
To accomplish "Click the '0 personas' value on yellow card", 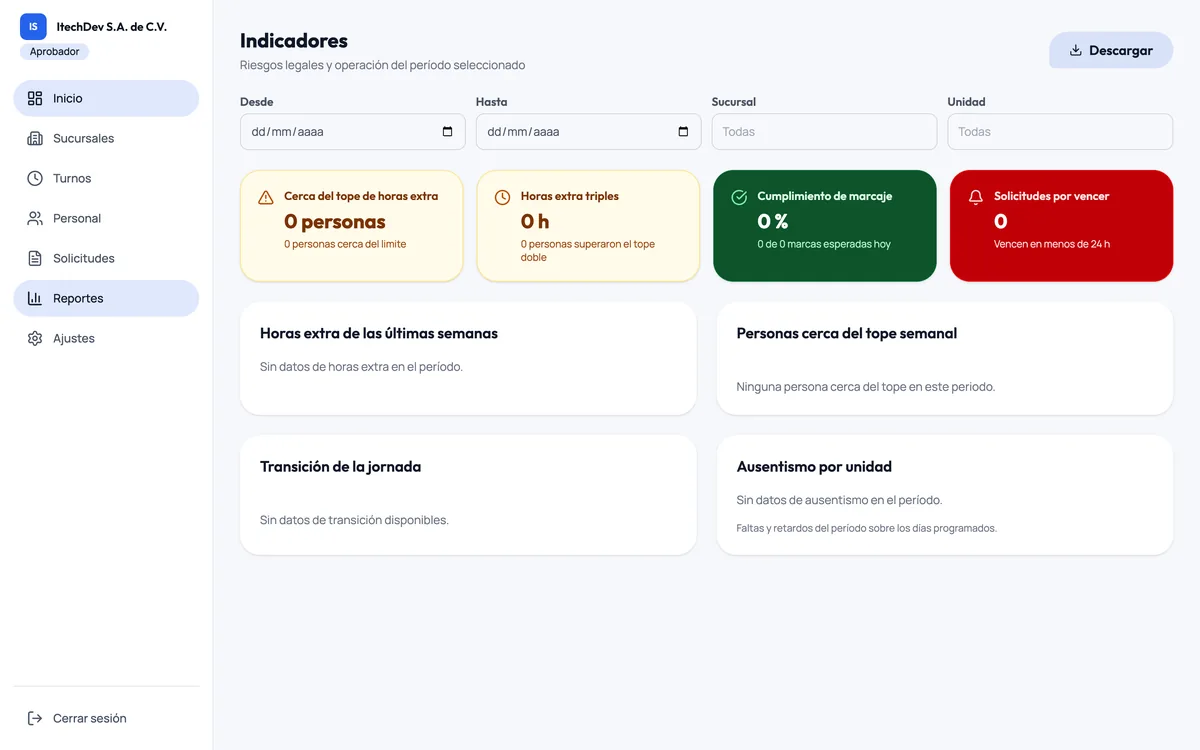I will click(x=335, y=221).
